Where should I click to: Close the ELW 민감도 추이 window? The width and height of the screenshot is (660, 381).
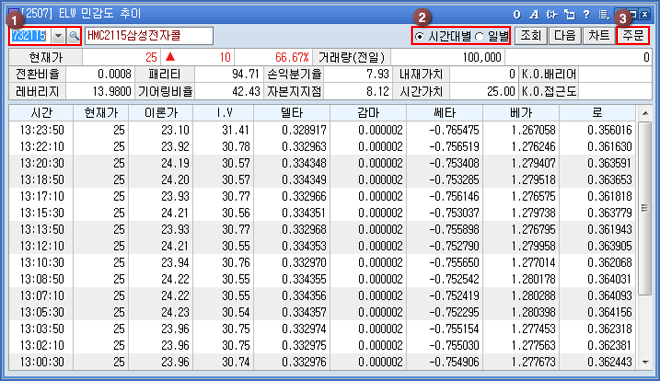tap(645, 15)
